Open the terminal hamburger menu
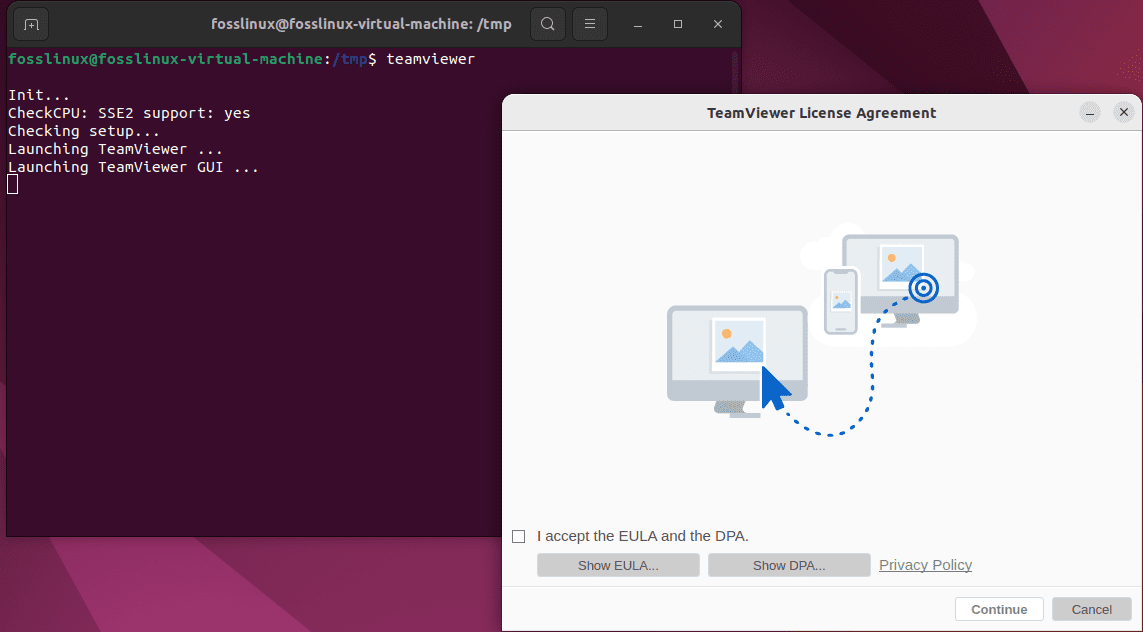The width and height of the screenshot is (1143, 632). [589, 23]
